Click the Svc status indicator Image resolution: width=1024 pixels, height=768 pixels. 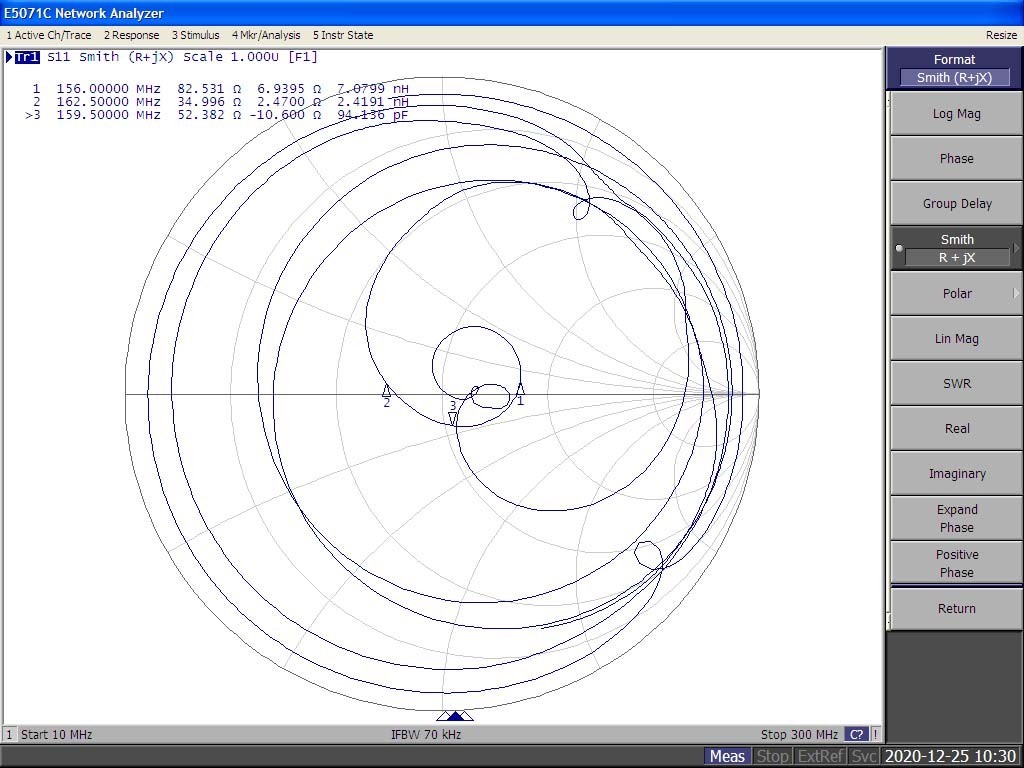tap(863, 756)
